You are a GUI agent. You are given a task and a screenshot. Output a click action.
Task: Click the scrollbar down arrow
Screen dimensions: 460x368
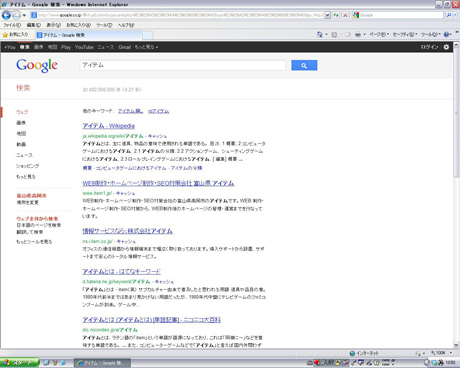coord(456,345)
